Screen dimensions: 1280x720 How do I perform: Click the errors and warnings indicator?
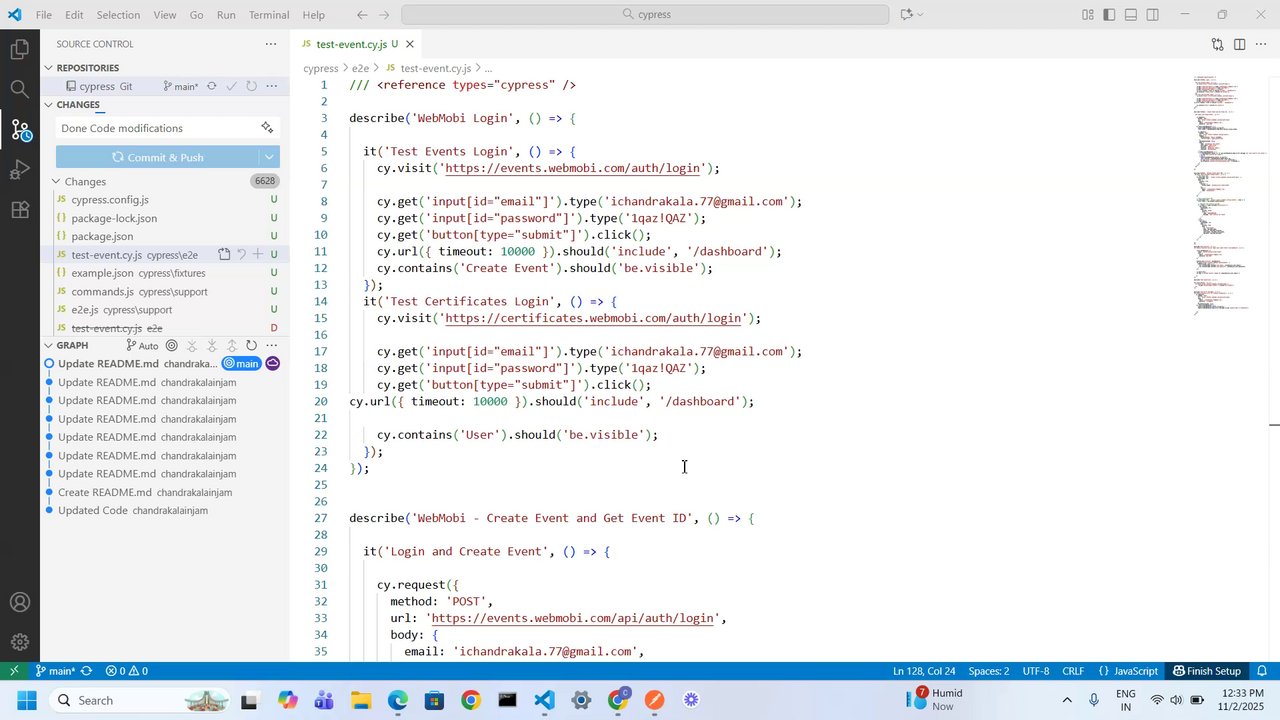(x=127, y=671)
